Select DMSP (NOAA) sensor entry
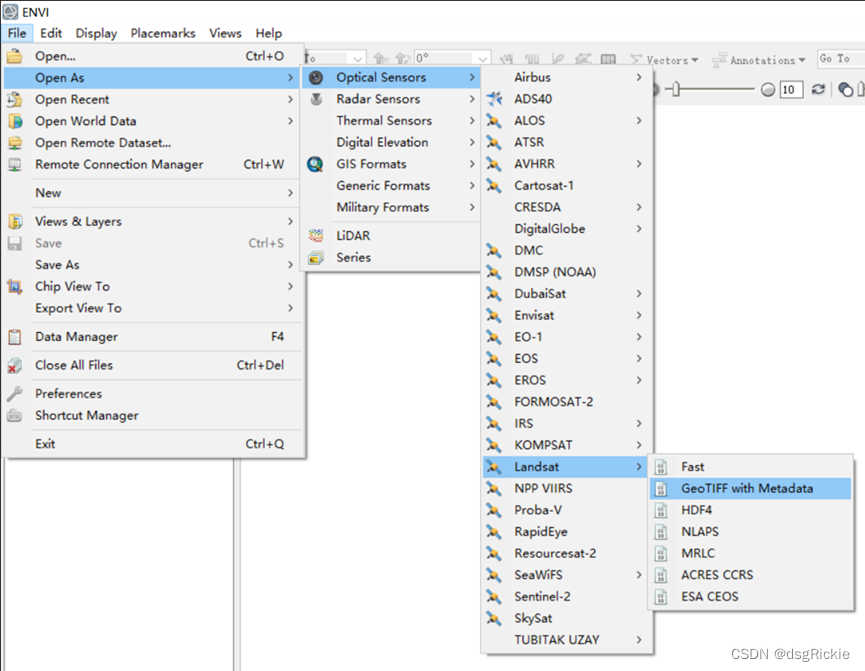The image size is (865, 671). coord(567,271)
